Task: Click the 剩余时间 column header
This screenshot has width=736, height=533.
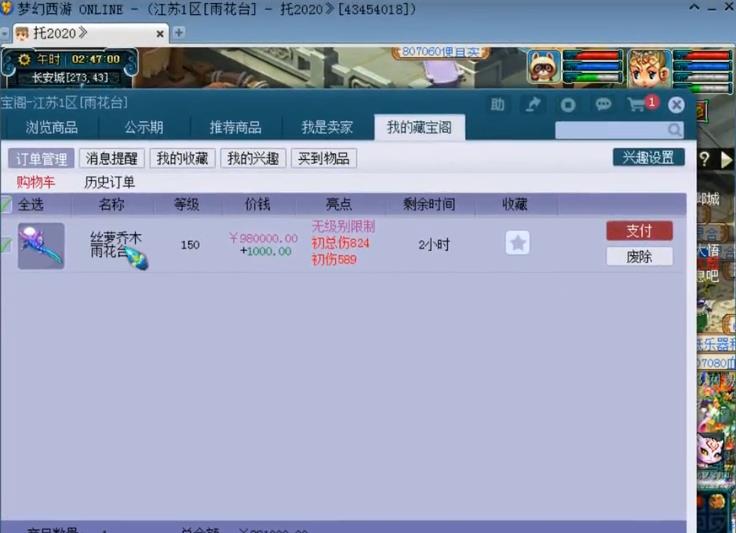Action: tap(429, 204)
